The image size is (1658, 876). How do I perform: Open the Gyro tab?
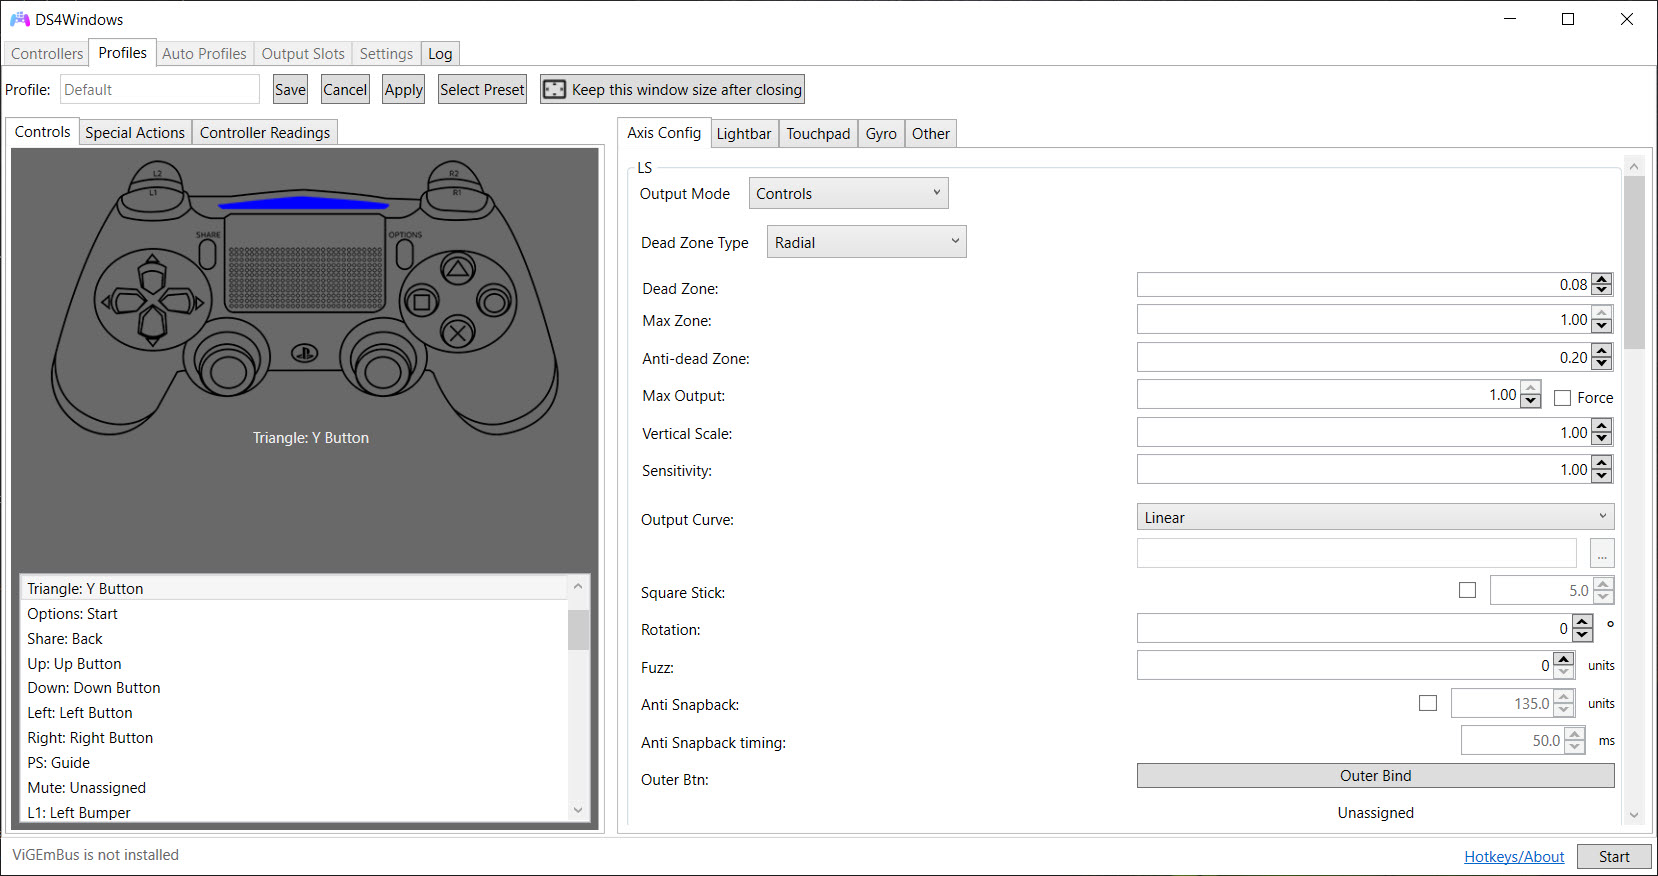(x=881, y=134)
